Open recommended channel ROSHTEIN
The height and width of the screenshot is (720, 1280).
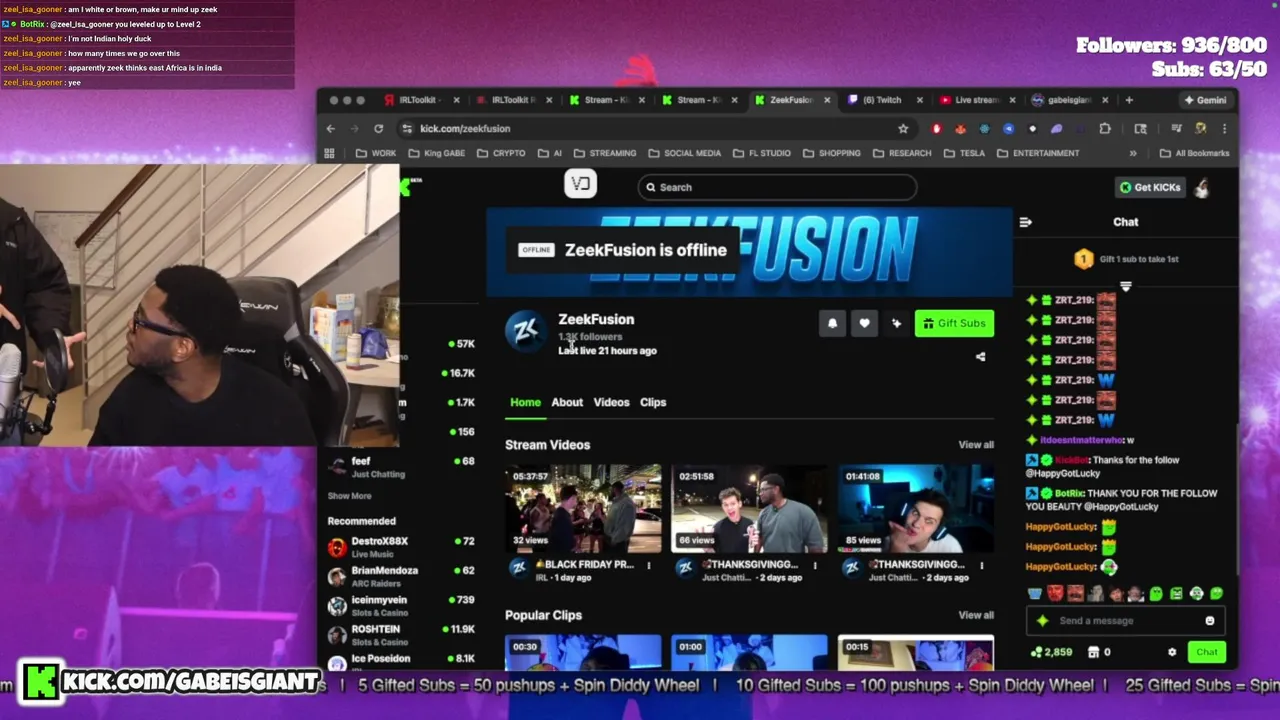click(x=401, y=635)
